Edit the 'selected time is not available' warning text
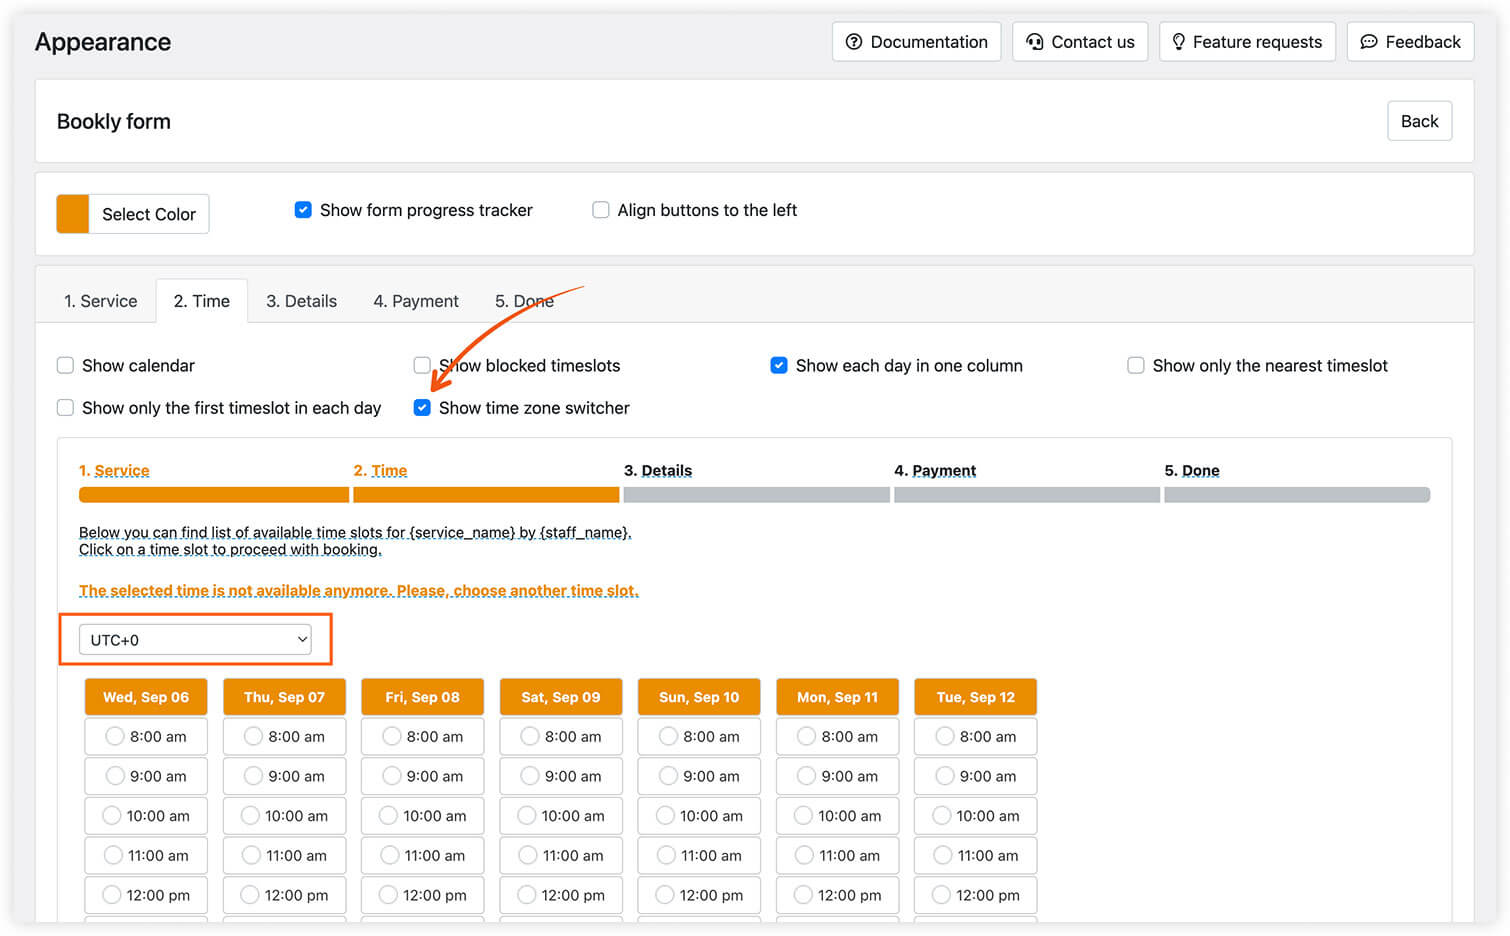 point(359,591)
